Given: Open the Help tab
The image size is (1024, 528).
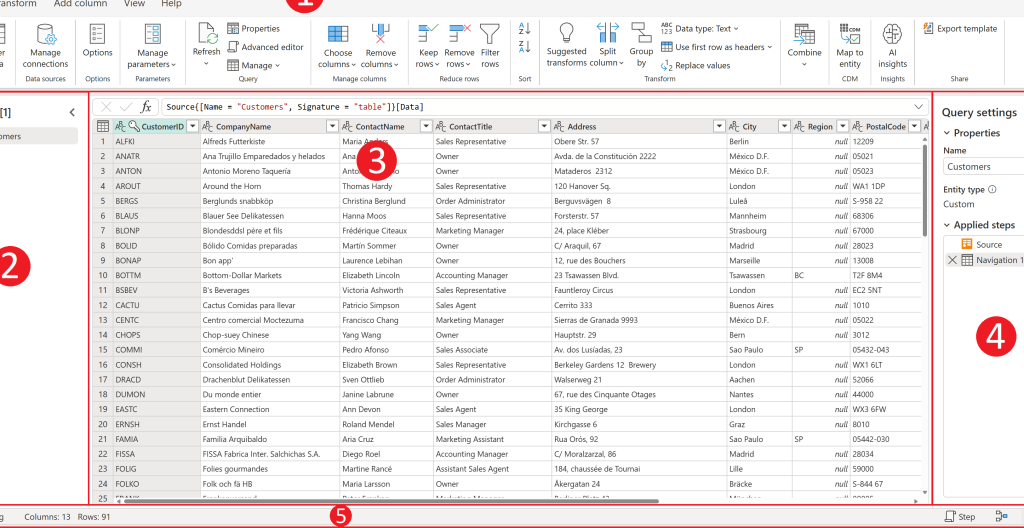Looking at the screenshot, I should pyautogui.click(x=171, y=4).
